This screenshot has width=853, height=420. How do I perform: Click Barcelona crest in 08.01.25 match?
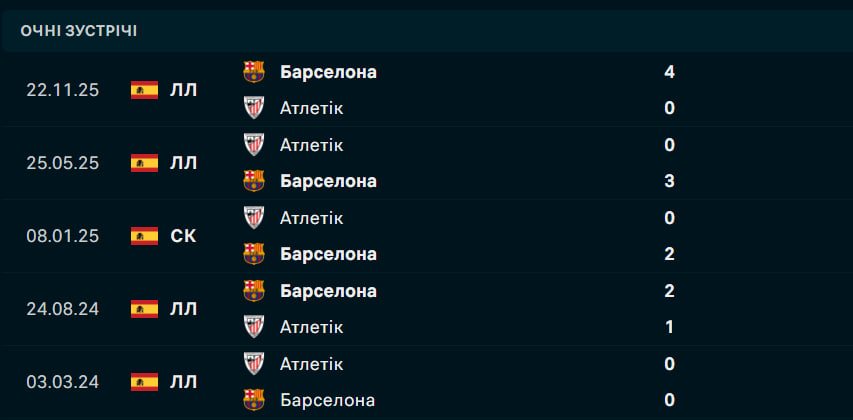pyautogui.click(x=254, y=254)
